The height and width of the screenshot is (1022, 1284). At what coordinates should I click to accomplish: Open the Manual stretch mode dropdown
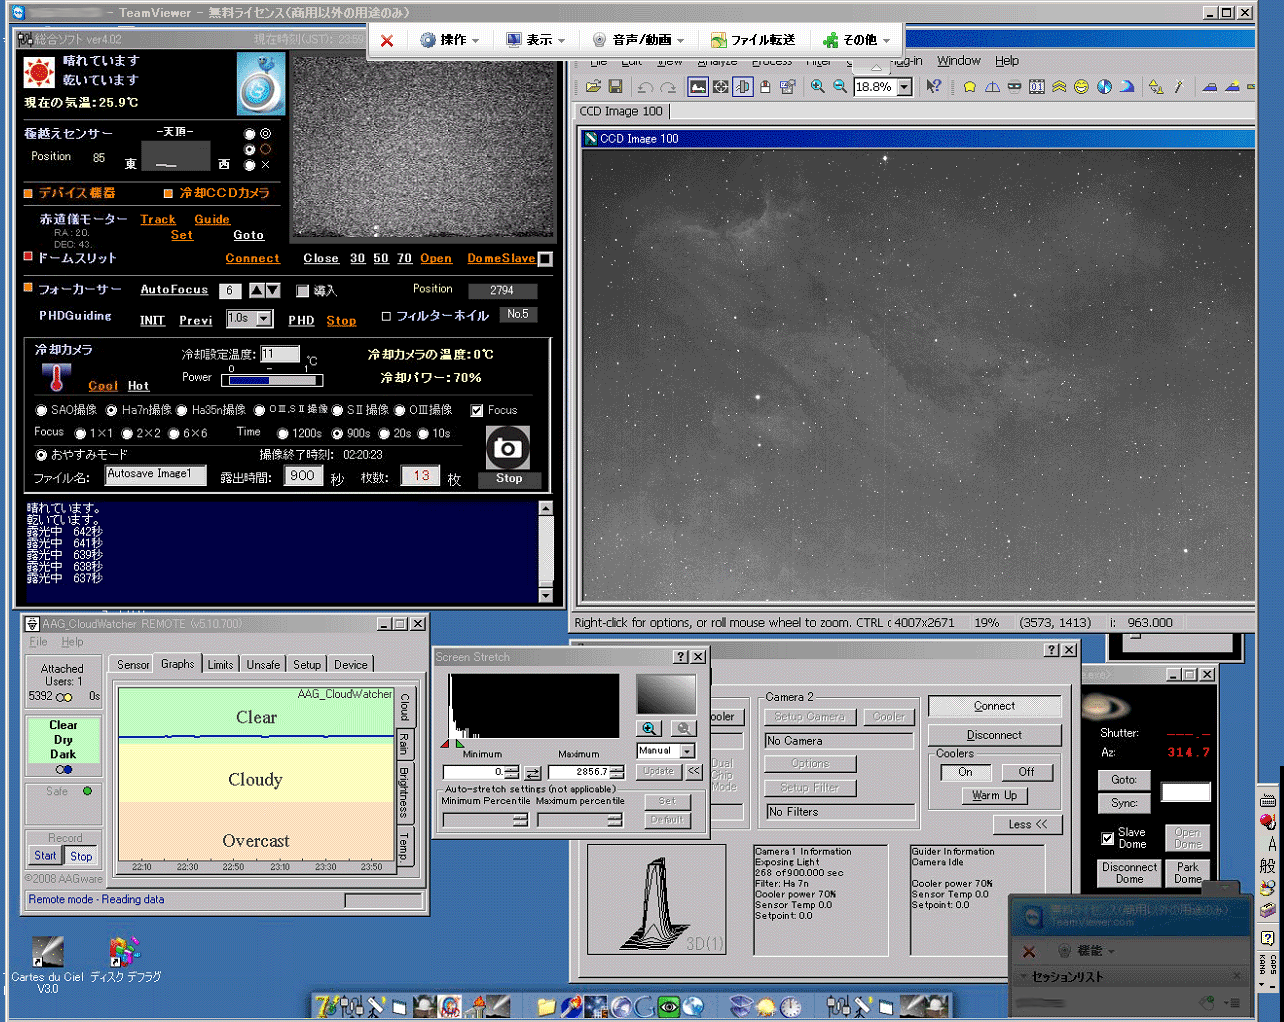tap(688, 751)
